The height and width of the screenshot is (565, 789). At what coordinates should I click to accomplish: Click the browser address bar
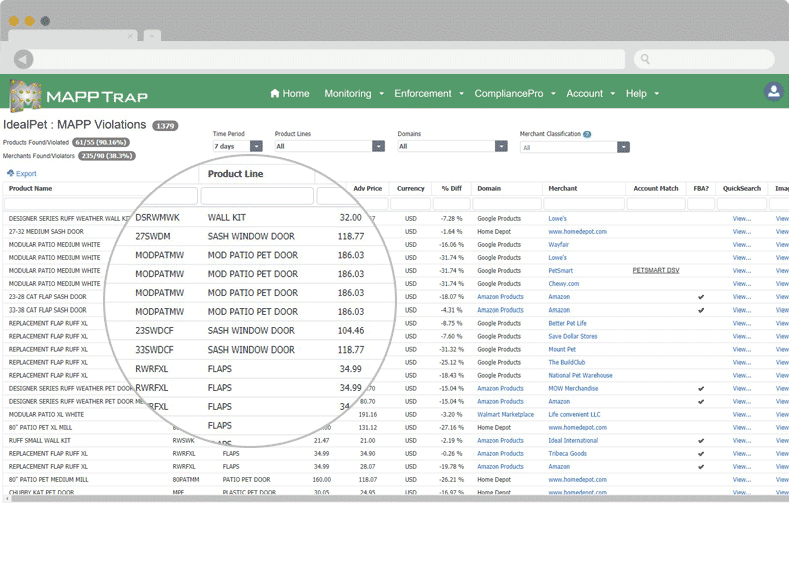[x=330, y=59]
